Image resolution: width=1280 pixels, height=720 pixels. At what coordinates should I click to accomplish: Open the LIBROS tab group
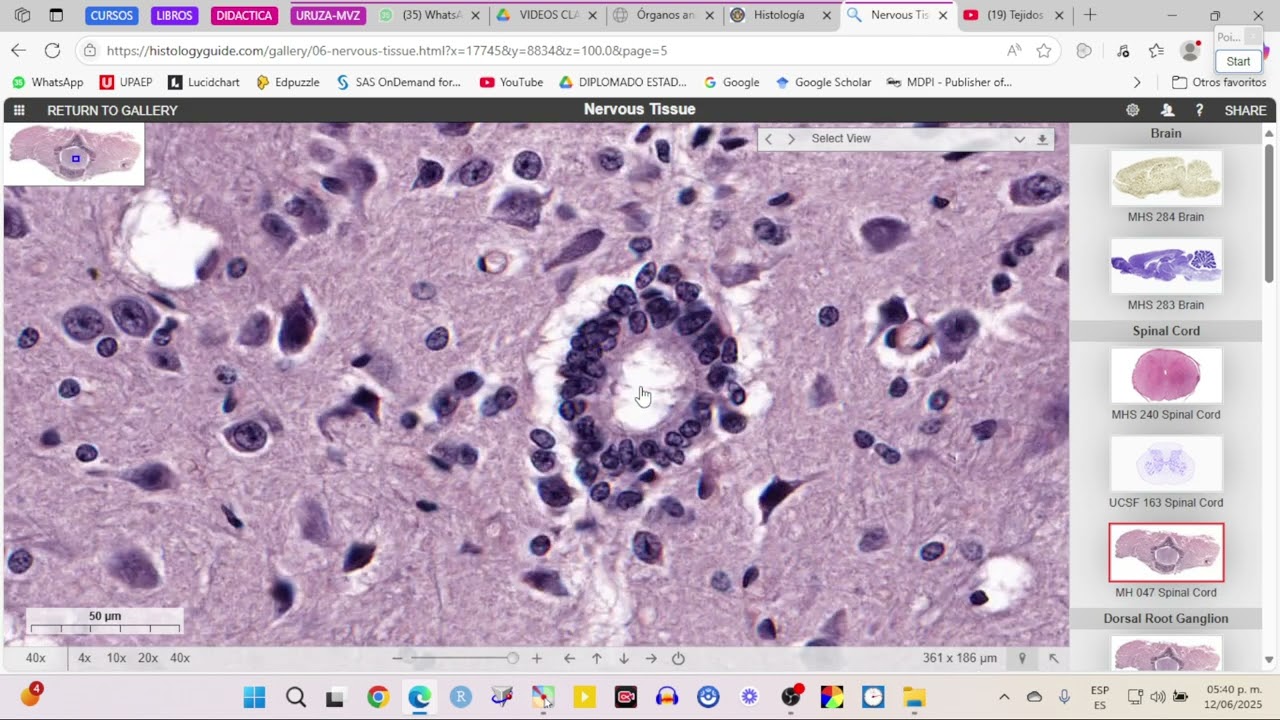[x=174, y=15]
